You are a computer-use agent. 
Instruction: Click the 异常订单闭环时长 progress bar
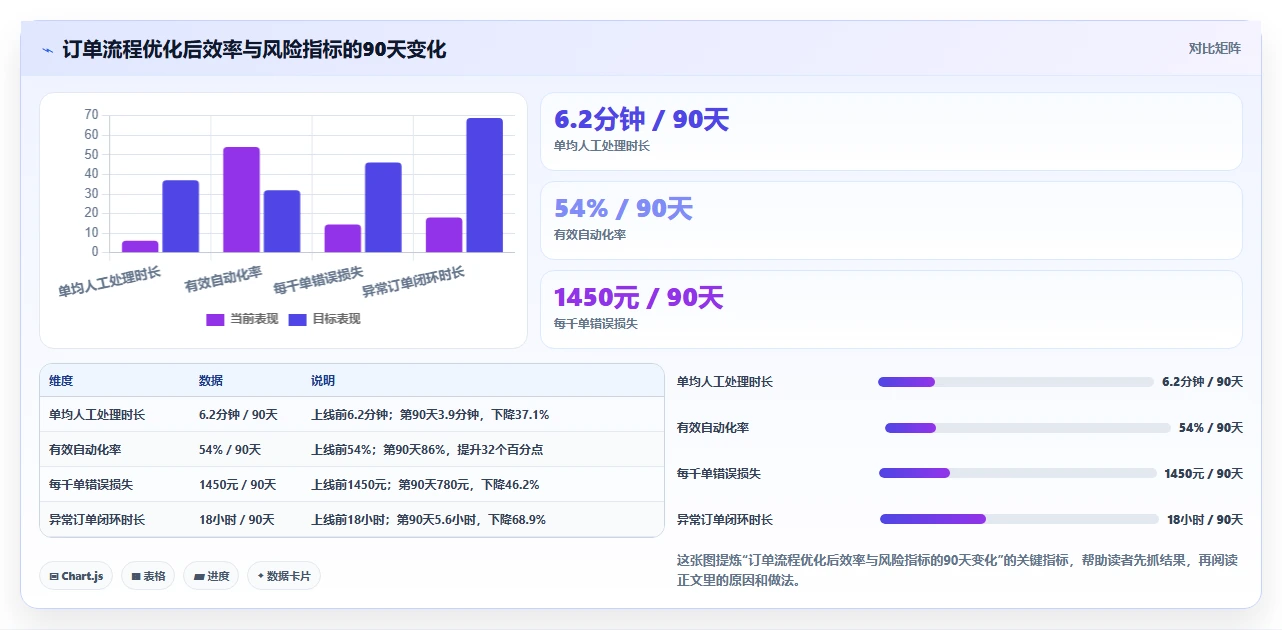1019,519
